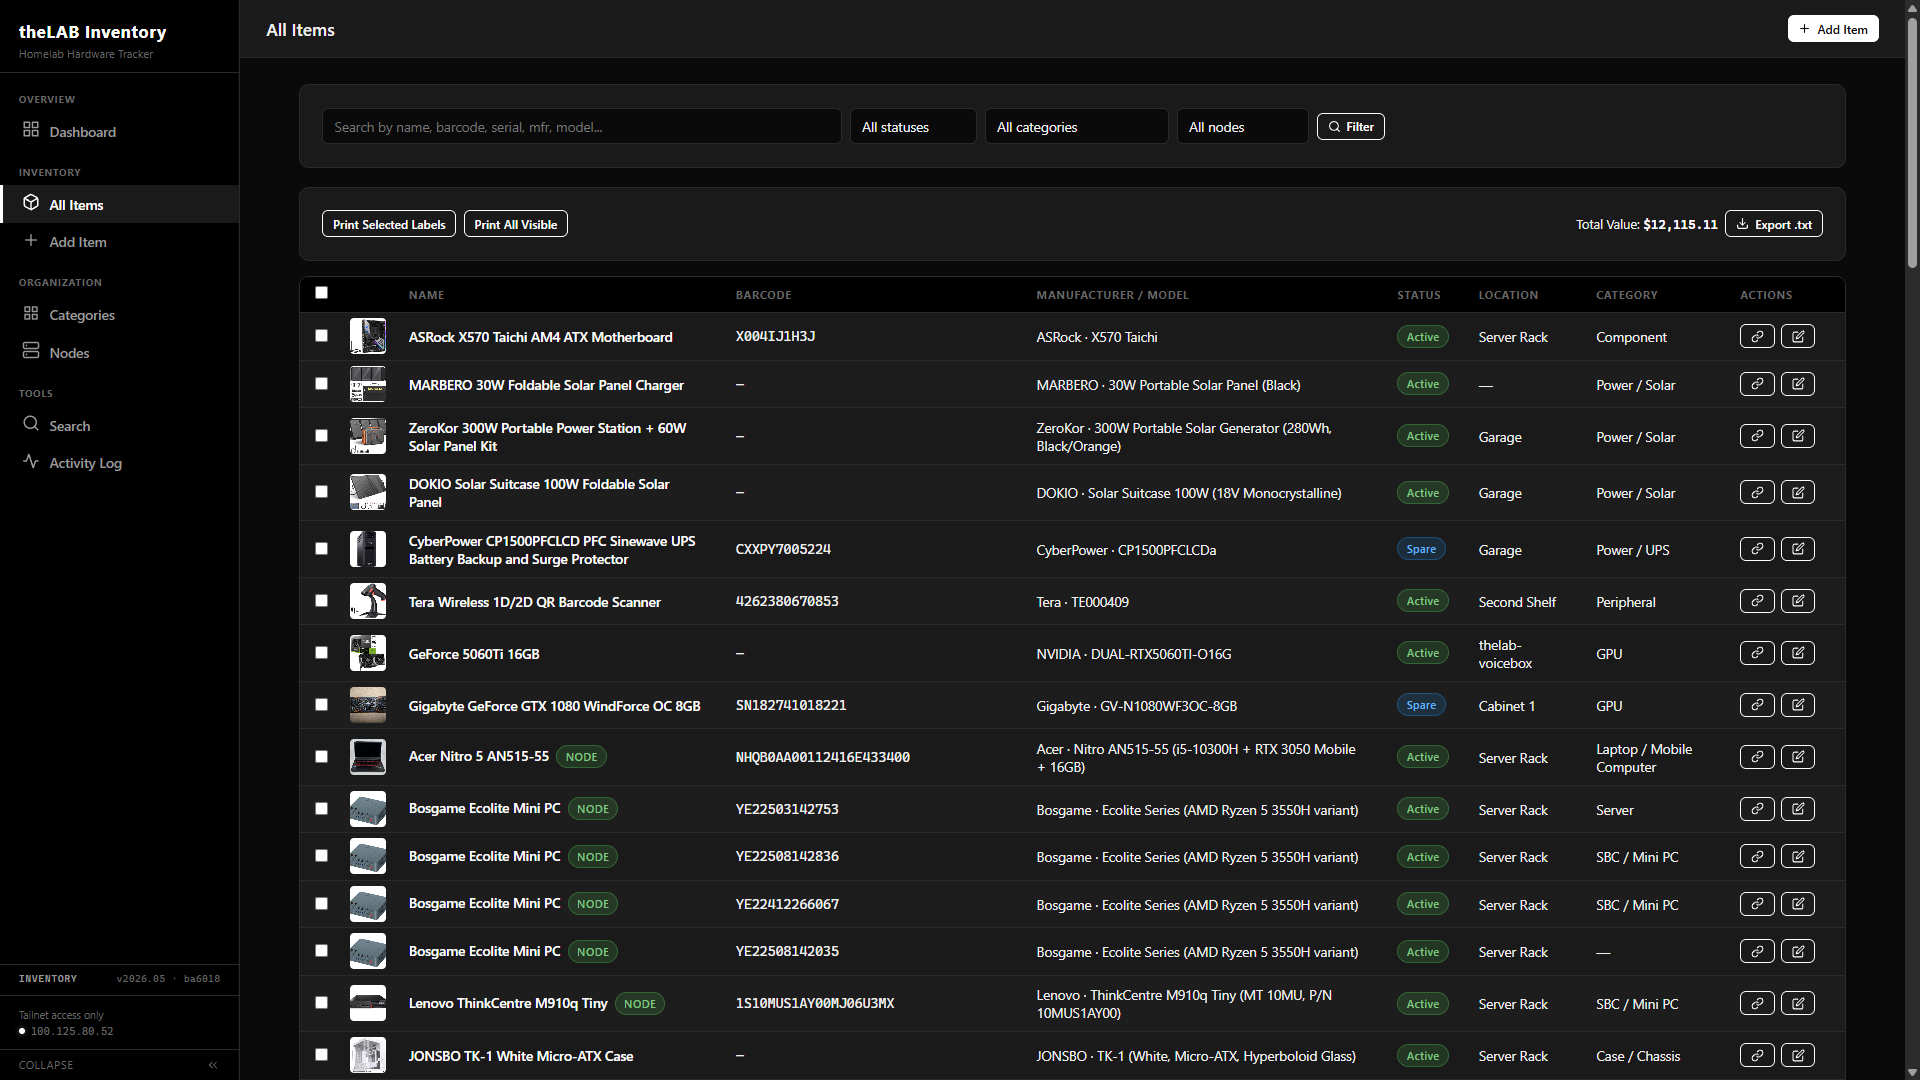Open the Search tool in sidebar

point(119,425)
